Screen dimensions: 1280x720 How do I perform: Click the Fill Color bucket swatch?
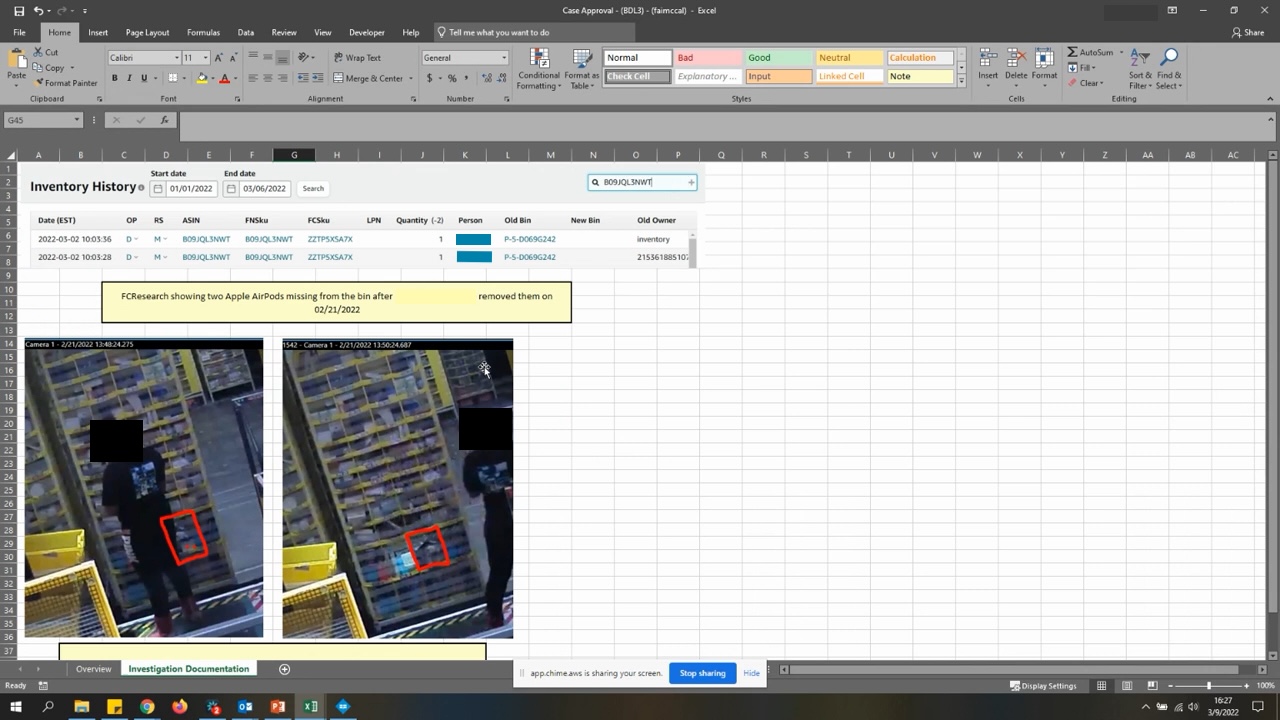coord(202,78)
